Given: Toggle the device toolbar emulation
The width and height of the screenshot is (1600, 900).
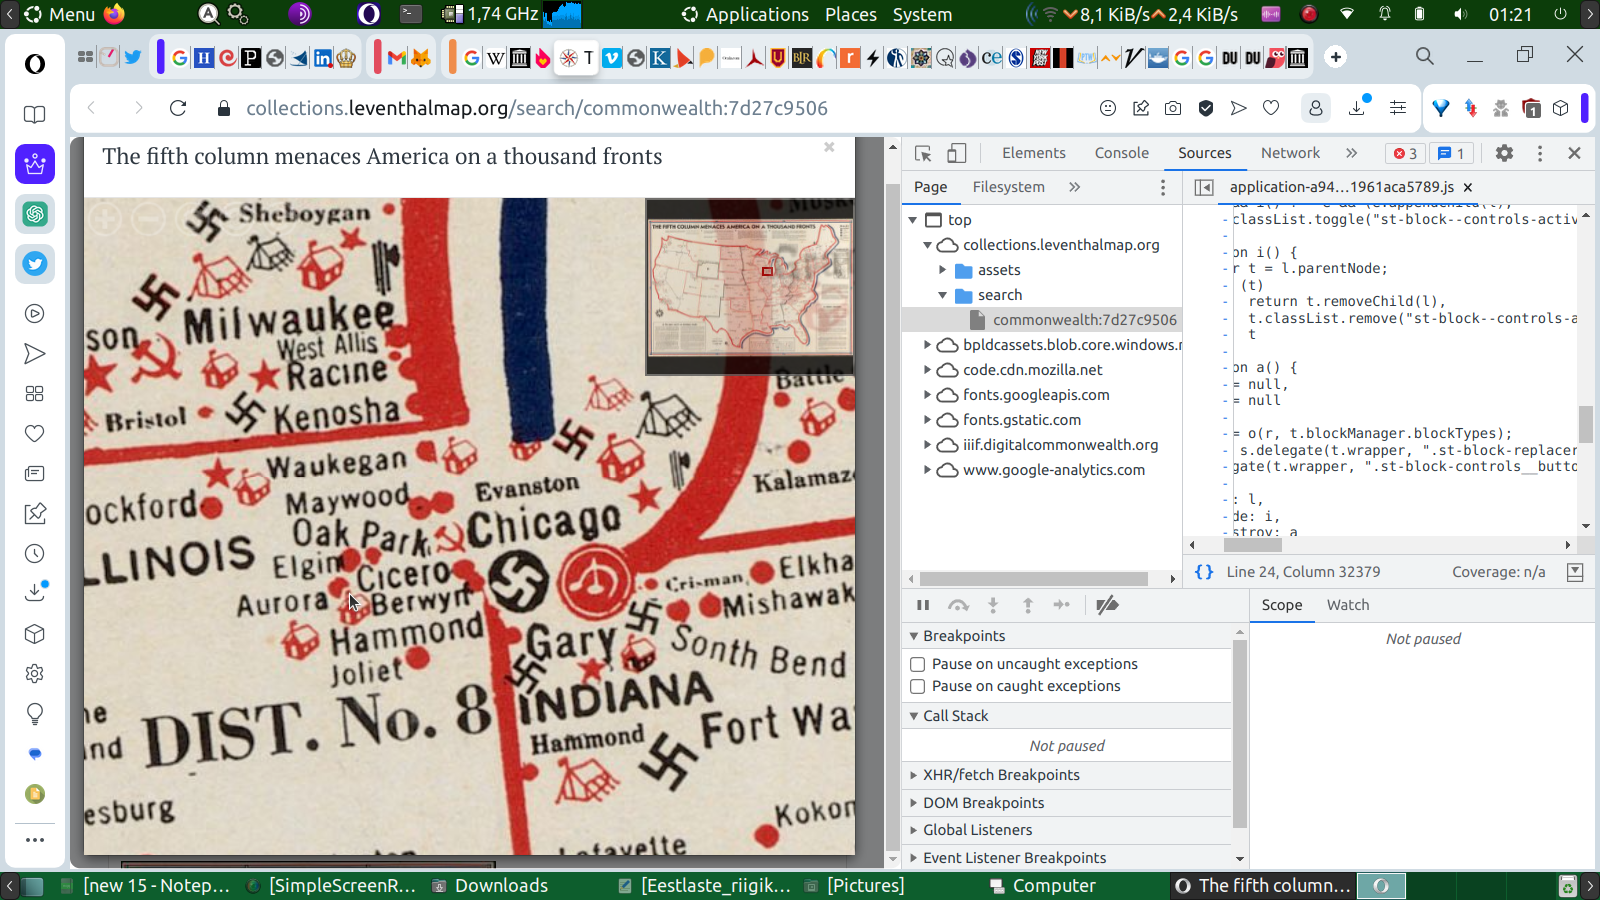Looking at the screenshot, I should tap(957, 153).
